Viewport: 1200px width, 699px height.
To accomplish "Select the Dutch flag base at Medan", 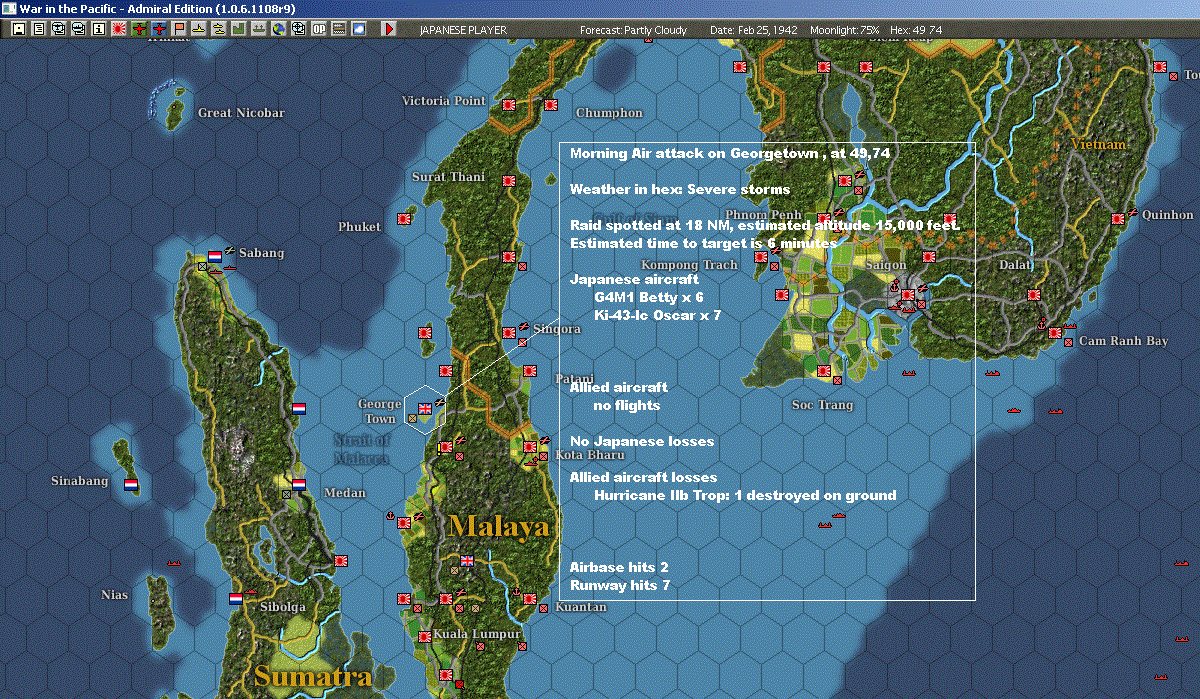I will click(298, 485).
